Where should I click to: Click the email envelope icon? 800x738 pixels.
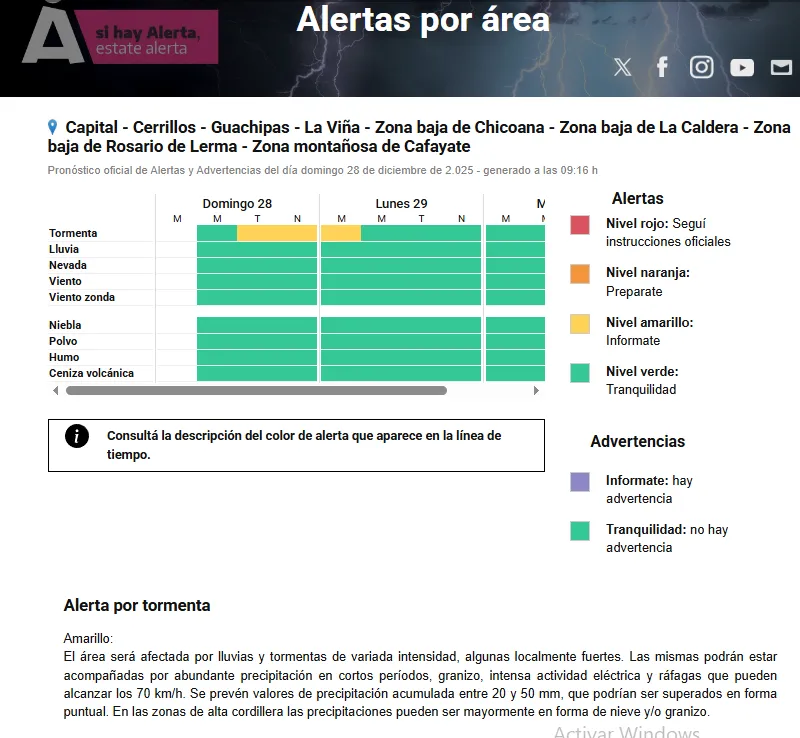pyautogui.click(x=781, y=67)
